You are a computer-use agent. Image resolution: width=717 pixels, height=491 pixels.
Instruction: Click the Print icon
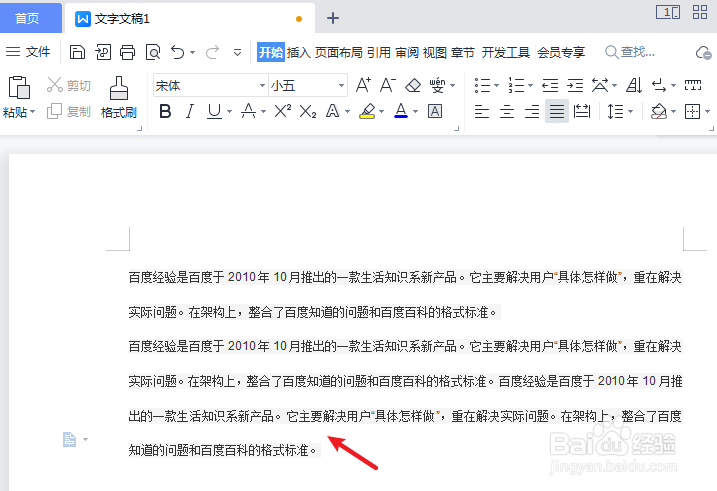[128, 53]
